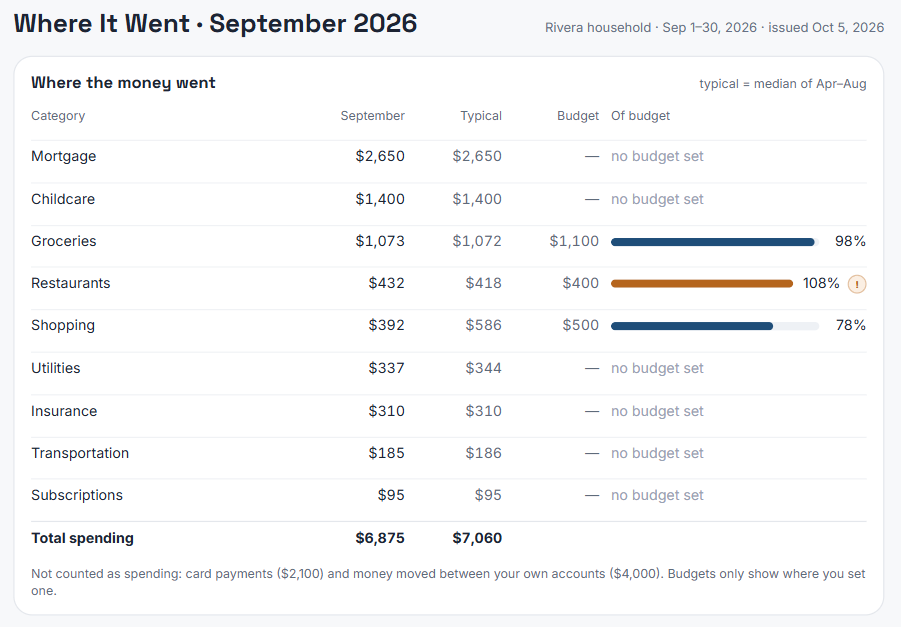901x627 pixels.
Task: Click the "Total spending" row label
Action: tap(82, 538)
